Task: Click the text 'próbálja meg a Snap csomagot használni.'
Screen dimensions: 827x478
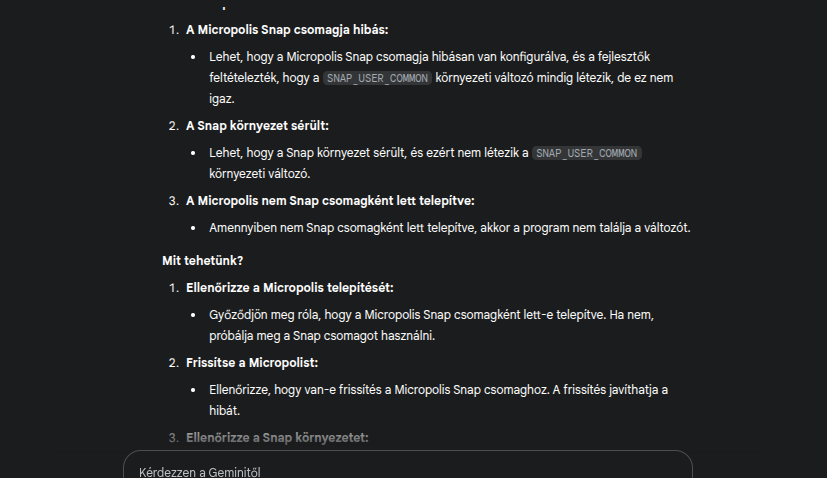Action: point(322,336)
